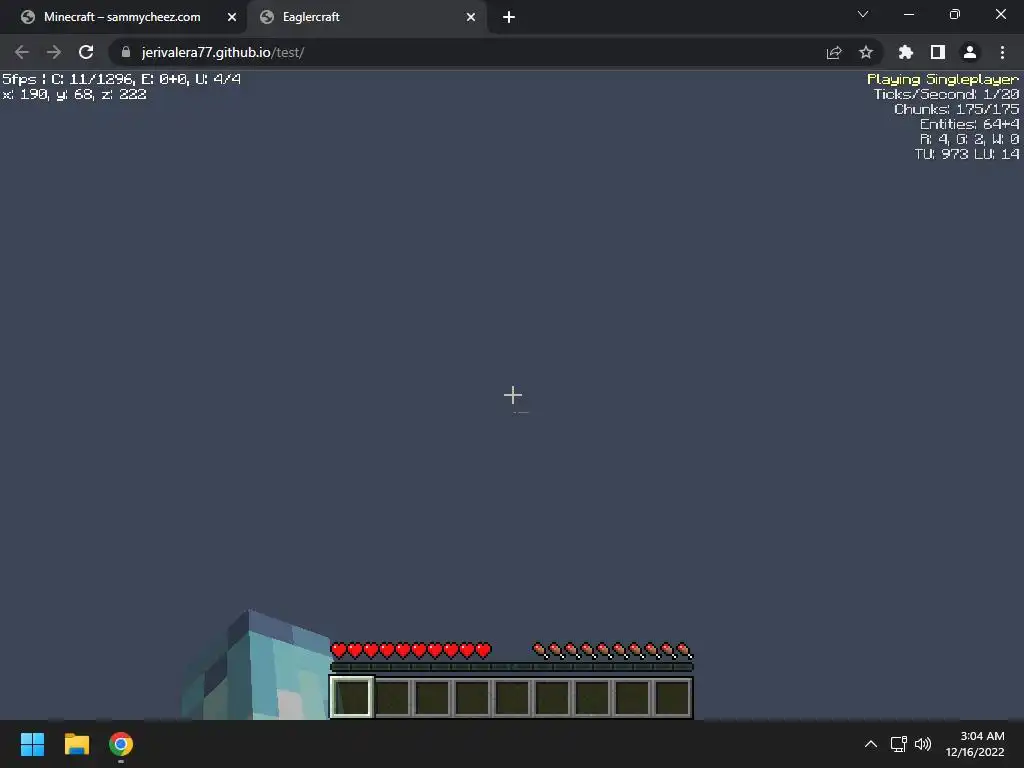Viewport: 1024px width, 768px height.
Task: Open the volume control in the tray
Action: [x=923, y=744]
